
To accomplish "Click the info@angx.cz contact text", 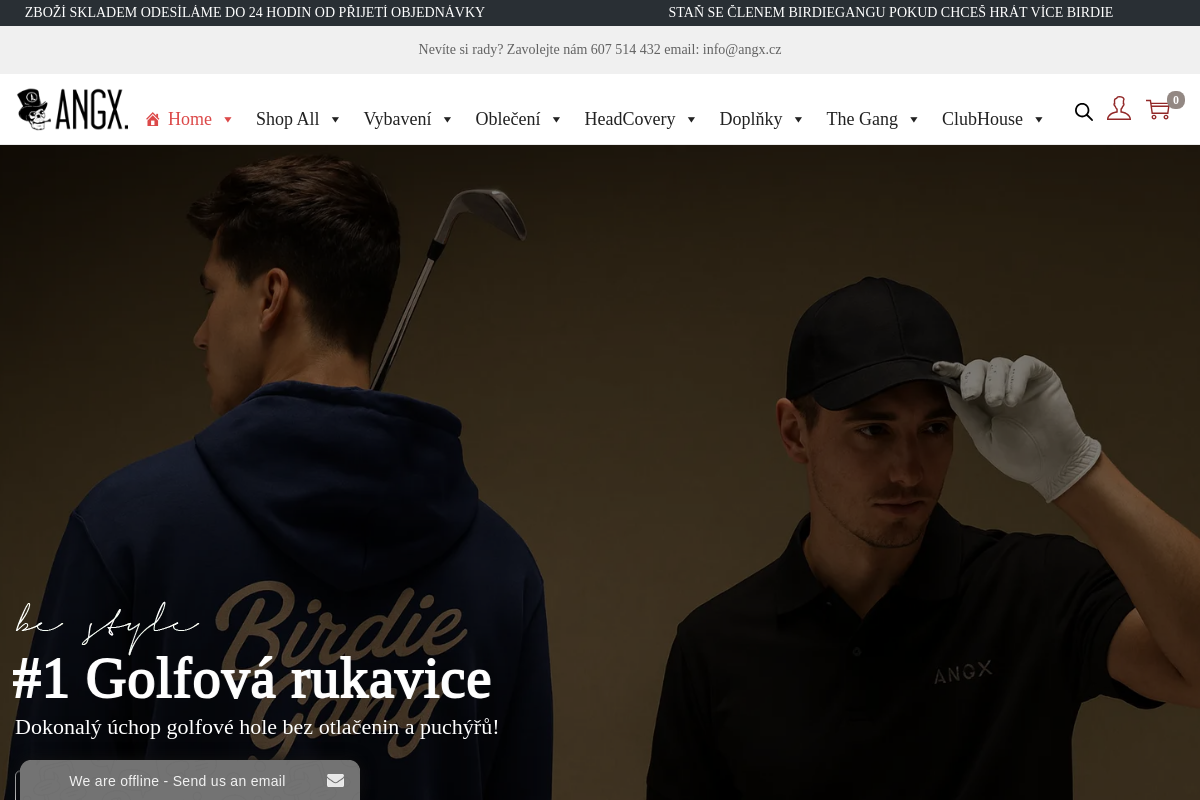I will pos(741,49).
